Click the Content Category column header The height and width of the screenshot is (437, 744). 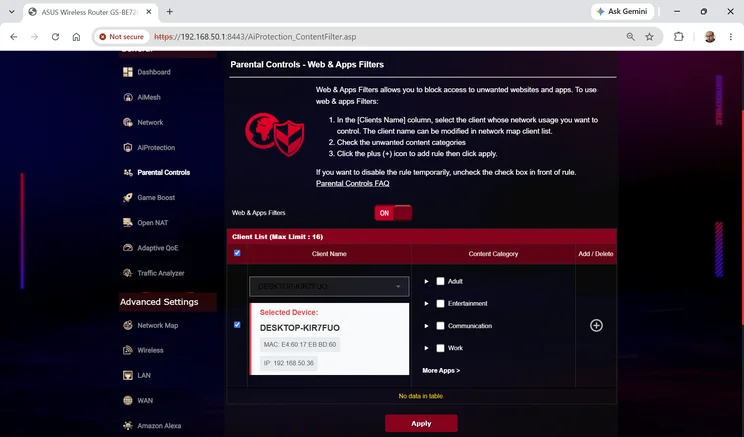pyautogui.click(x=493, y=254)
